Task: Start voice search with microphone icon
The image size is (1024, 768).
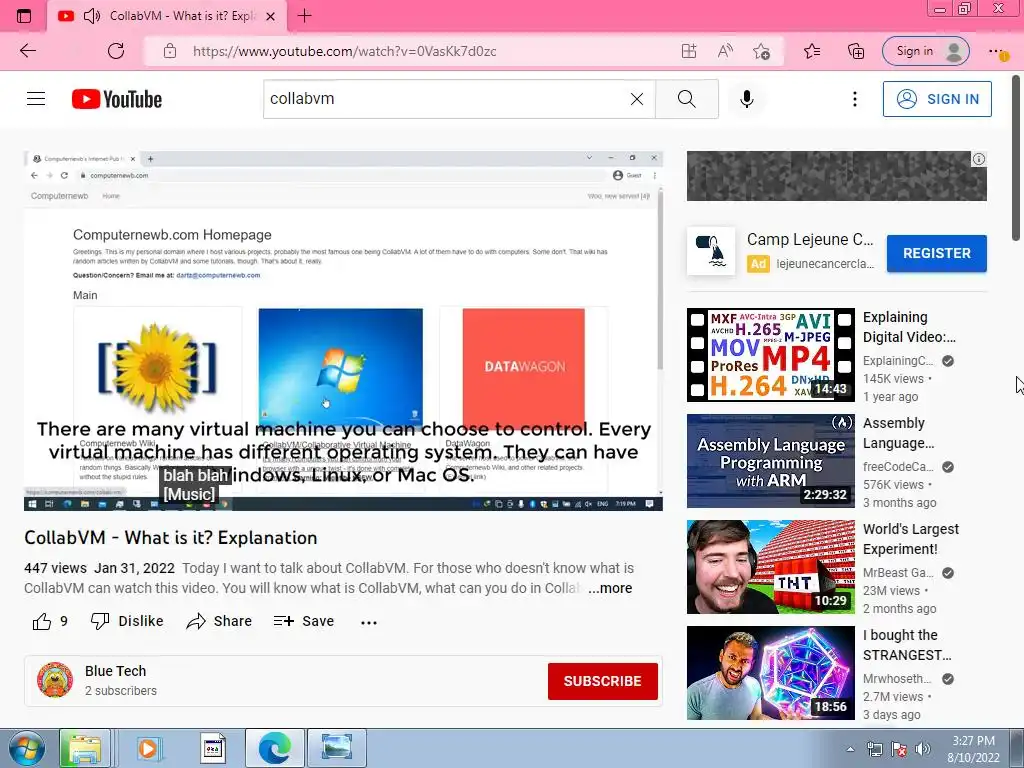Action: tap(747, 99)
